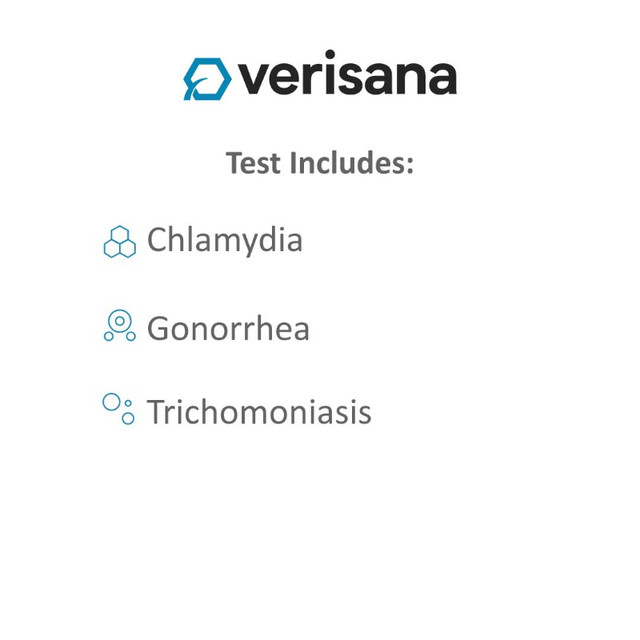Click the top hexagon of the Chlamydia icon
Viewport: 640px width, 640px height.
pos(120,234)
